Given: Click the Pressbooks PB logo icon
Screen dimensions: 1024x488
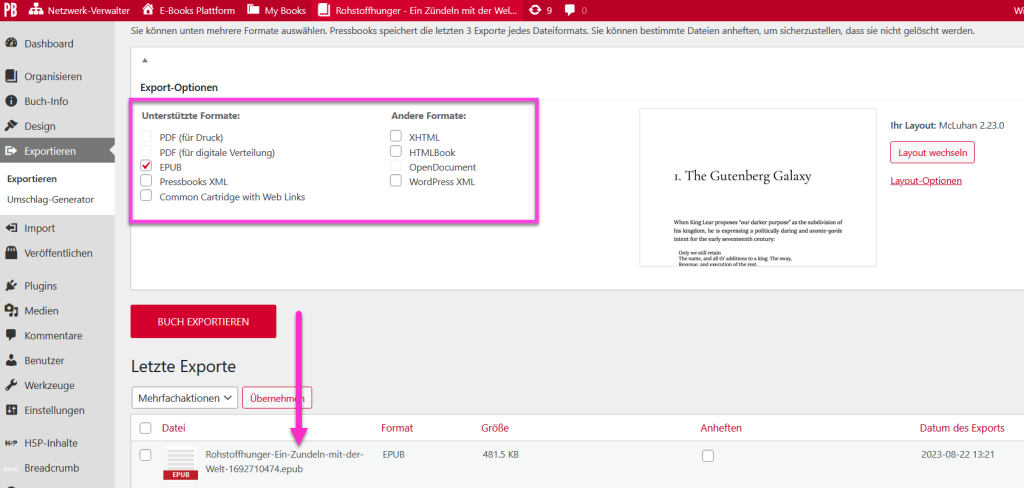Looking at the screenshot, I should (11, 10).
